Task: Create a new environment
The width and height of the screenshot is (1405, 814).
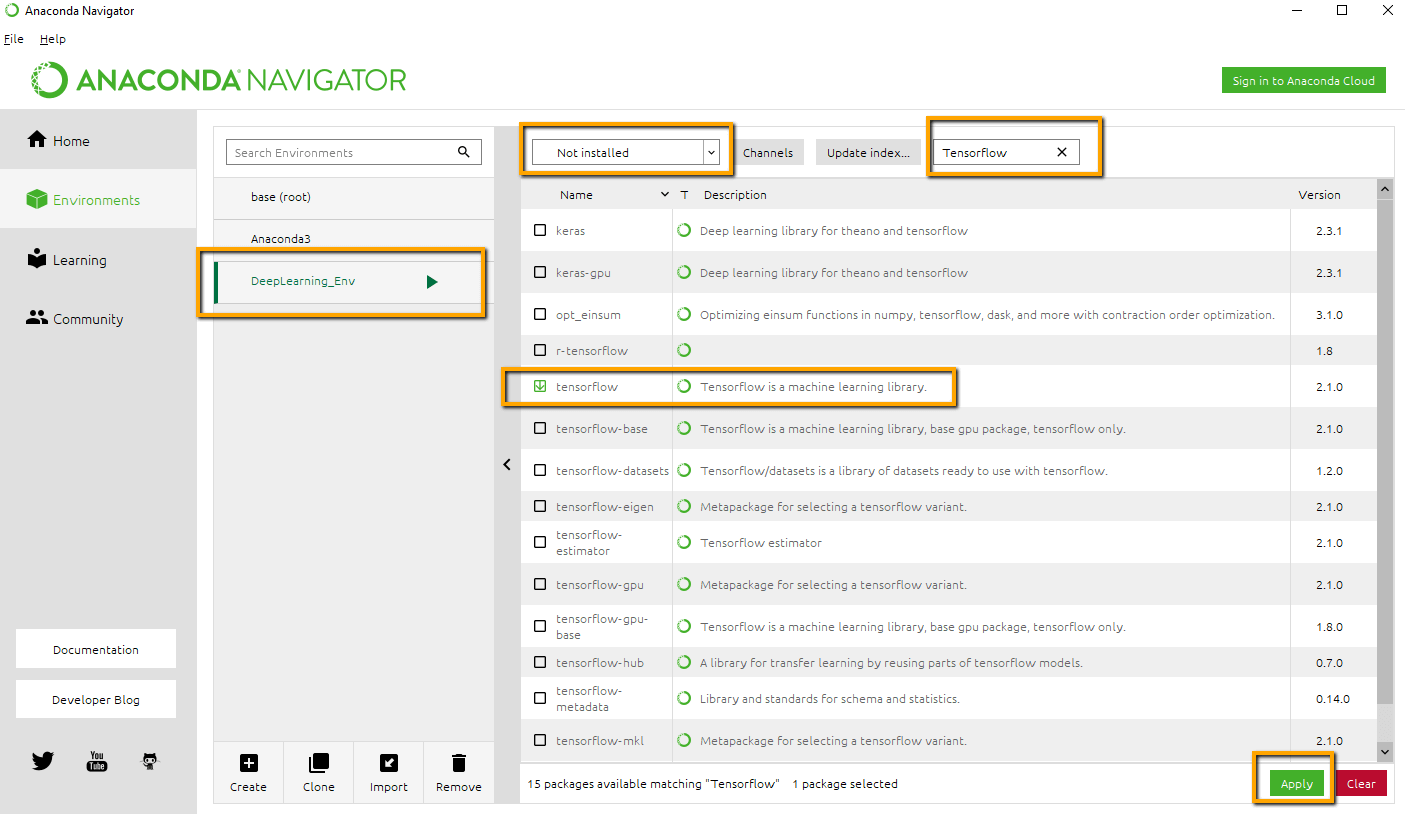Action: (248, 773)
